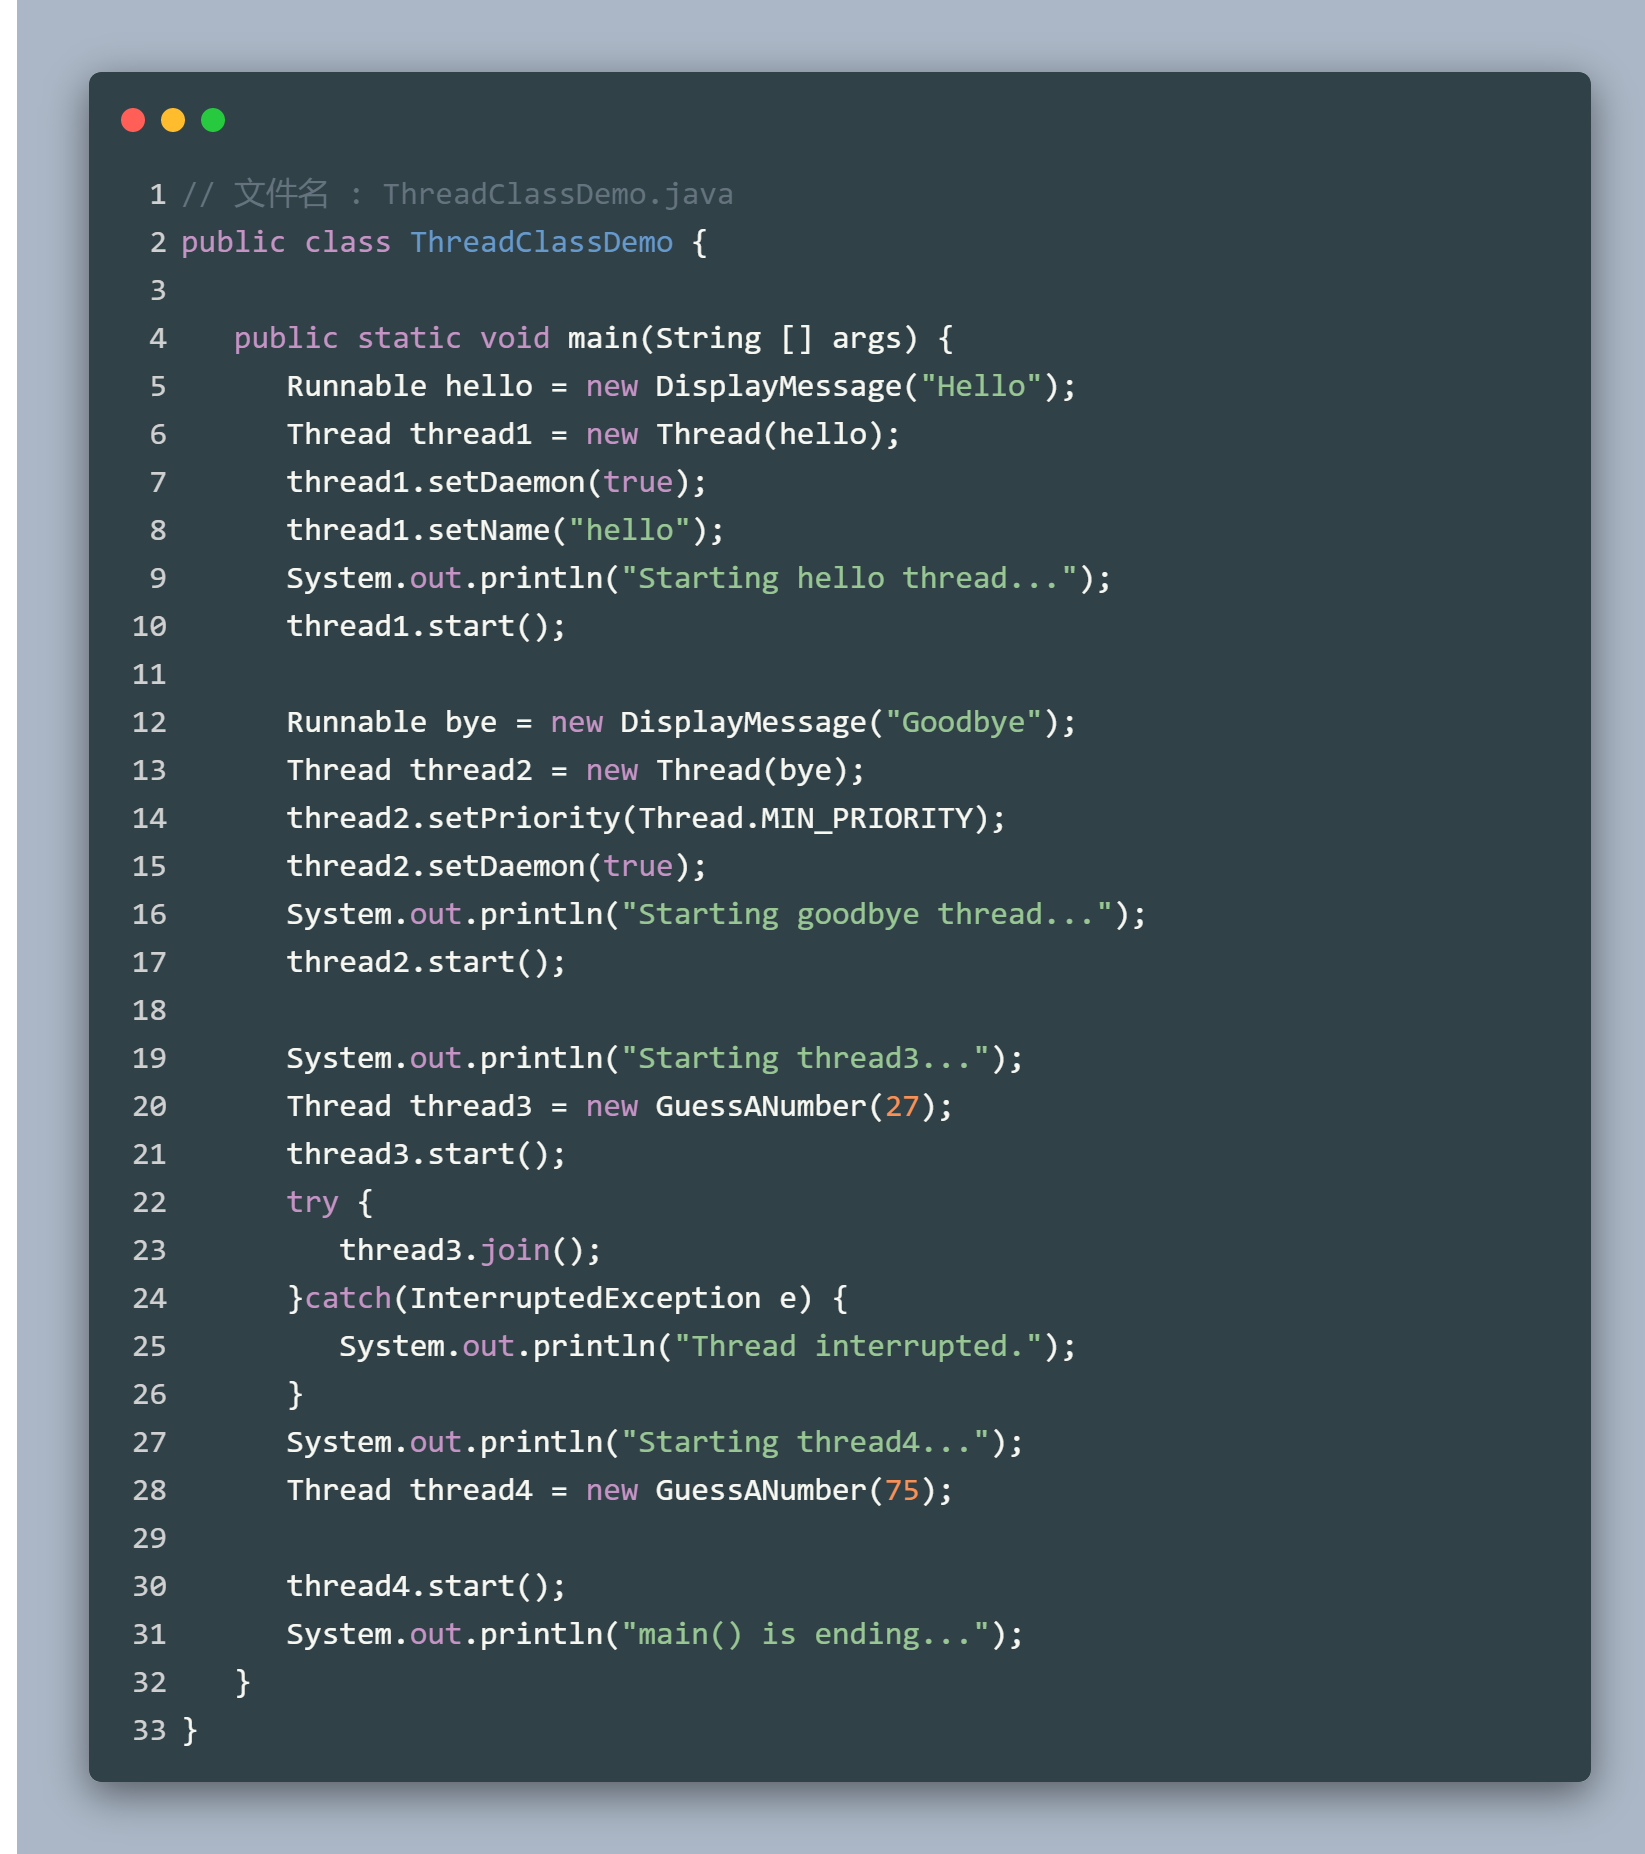Click 'thread4.start();' on line 30
Screen dimensions: 1645x1854
[x=427, y=1586]
